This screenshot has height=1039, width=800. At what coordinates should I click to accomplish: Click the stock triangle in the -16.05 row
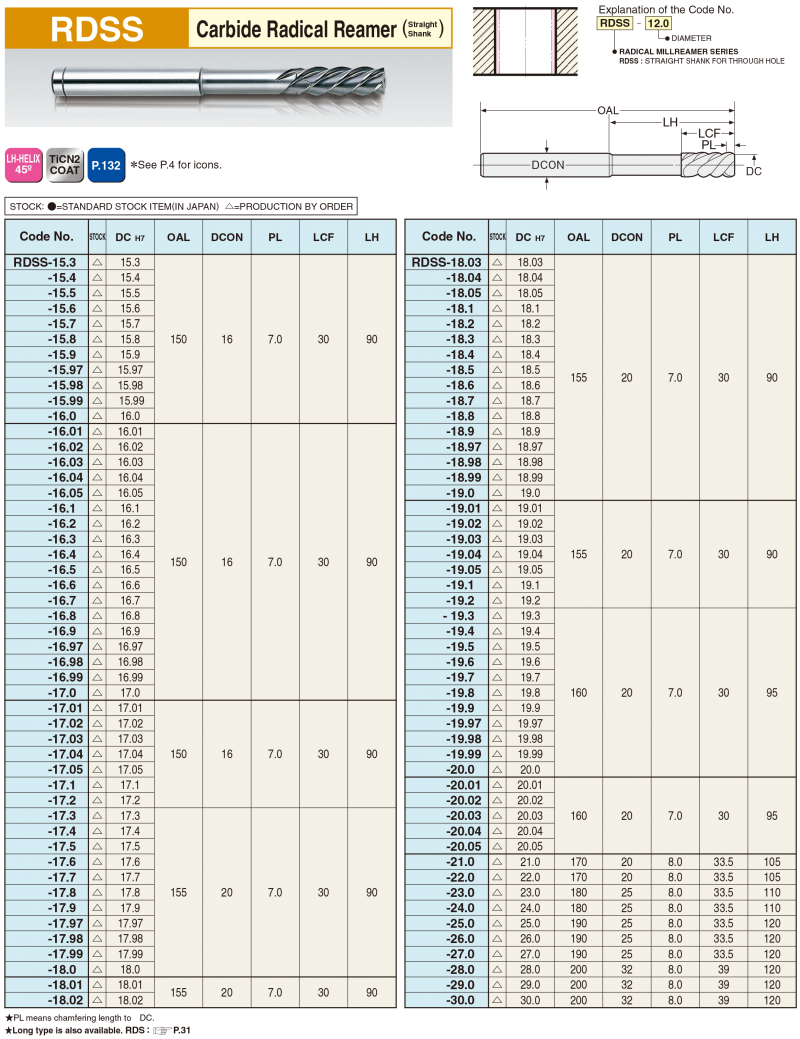pos(97,493)
